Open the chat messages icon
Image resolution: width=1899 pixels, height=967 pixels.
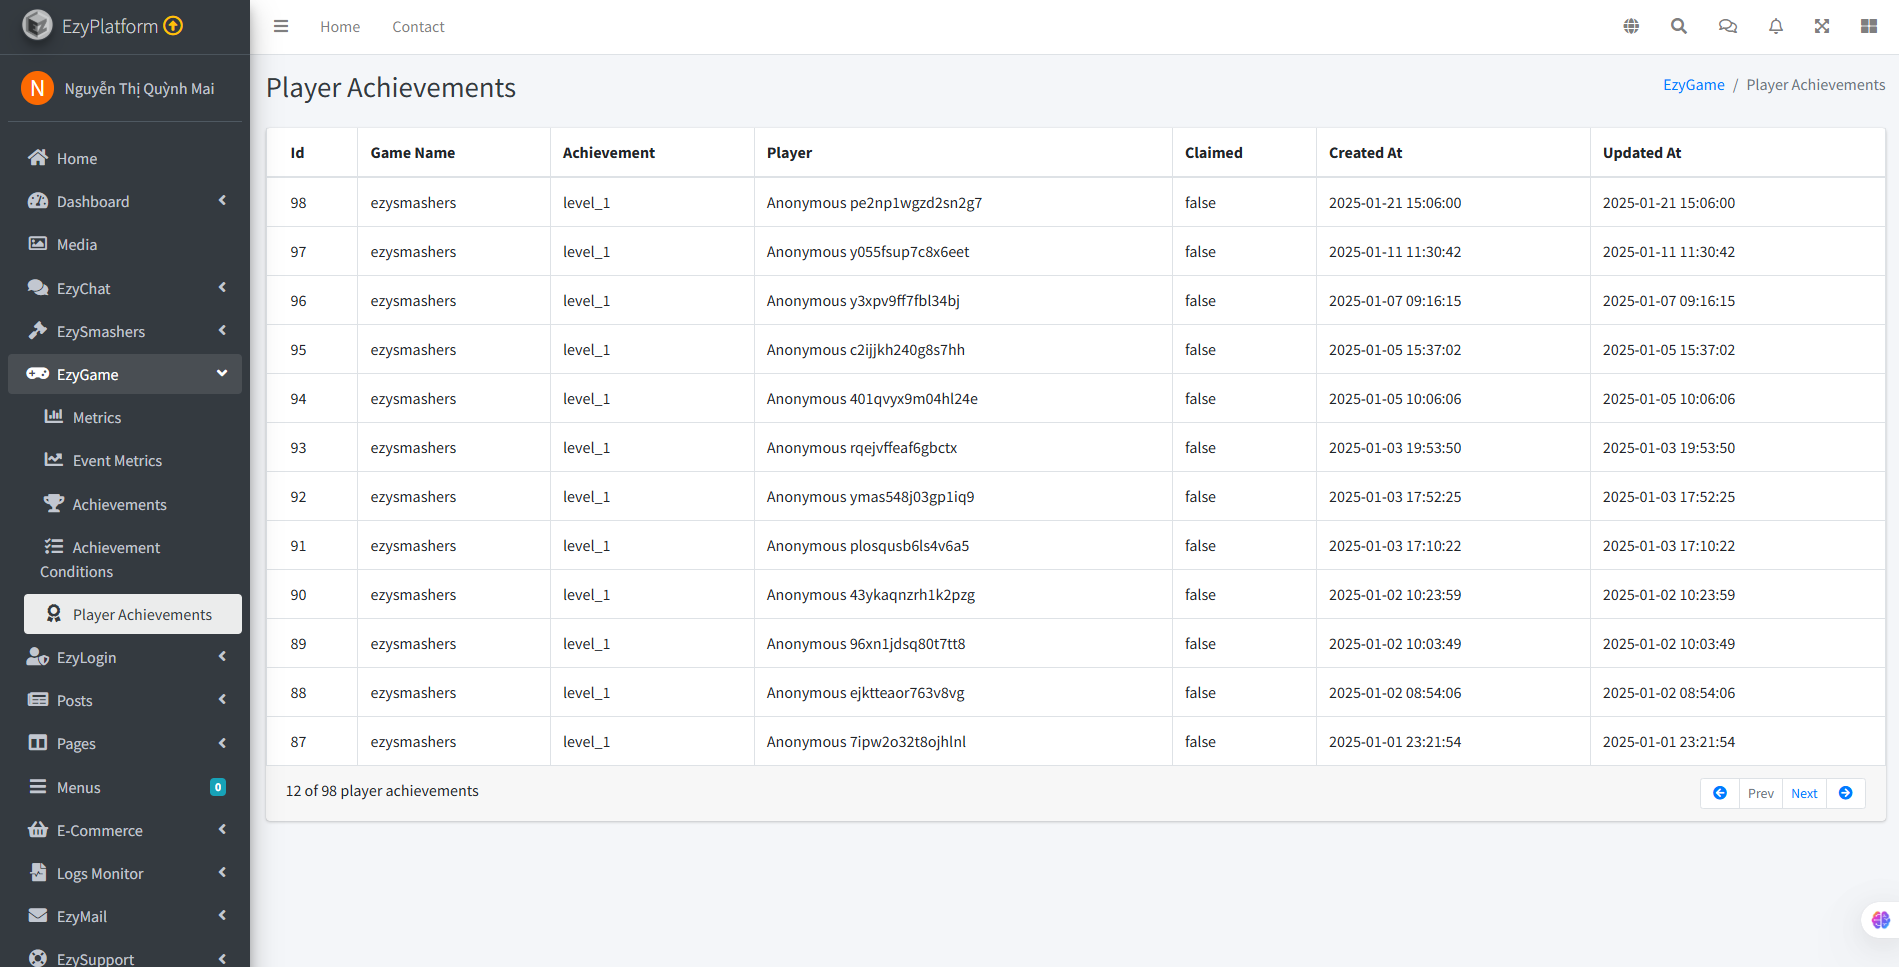(1727, 27)
